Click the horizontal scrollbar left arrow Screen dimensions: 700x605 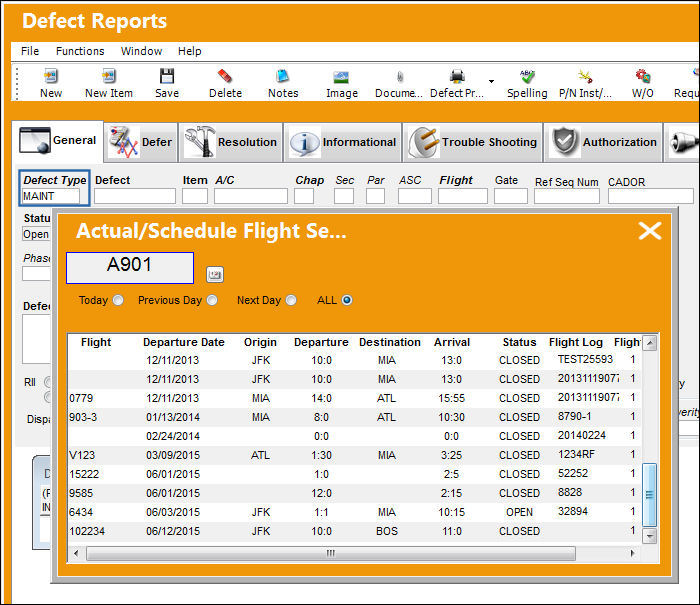click(x=76, y=553)
